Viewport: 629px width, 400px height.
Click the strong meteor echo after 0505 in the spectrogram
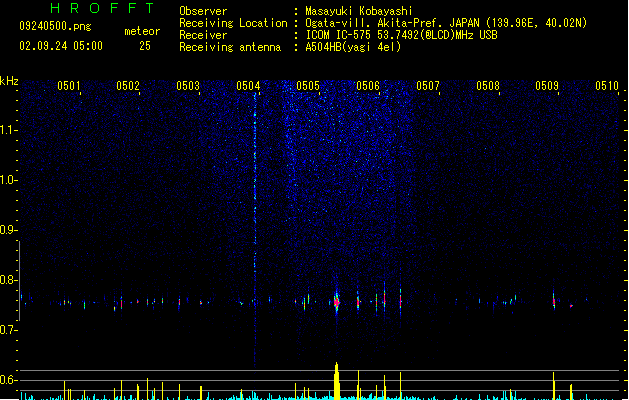coord(337,301)
